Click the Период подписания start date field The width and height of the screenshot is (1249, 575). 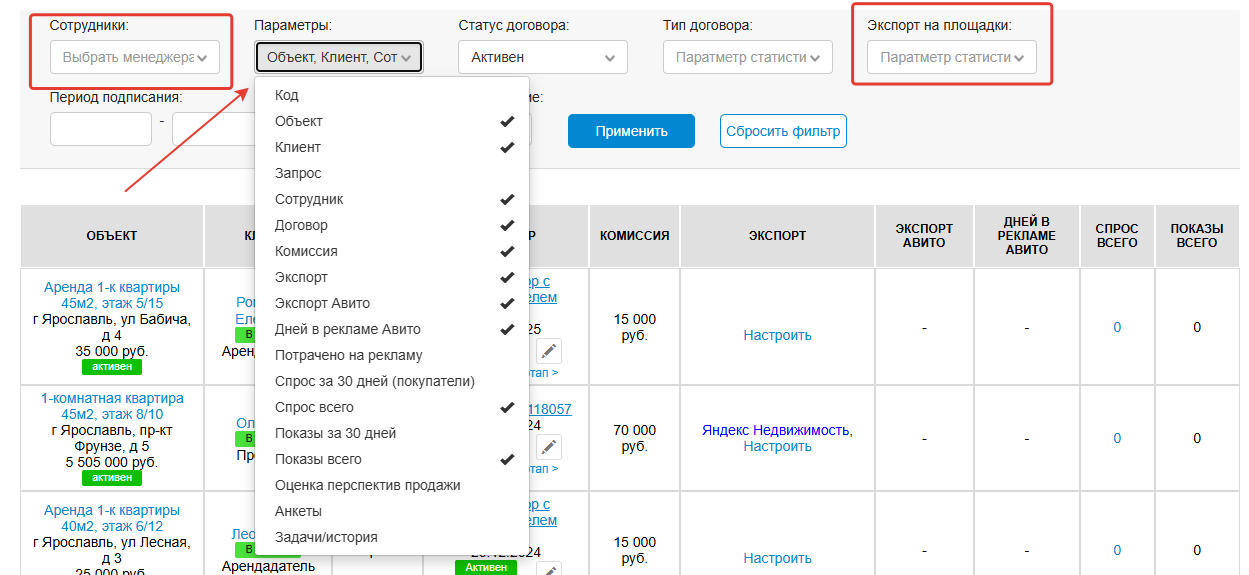click(x=100, y=129)
